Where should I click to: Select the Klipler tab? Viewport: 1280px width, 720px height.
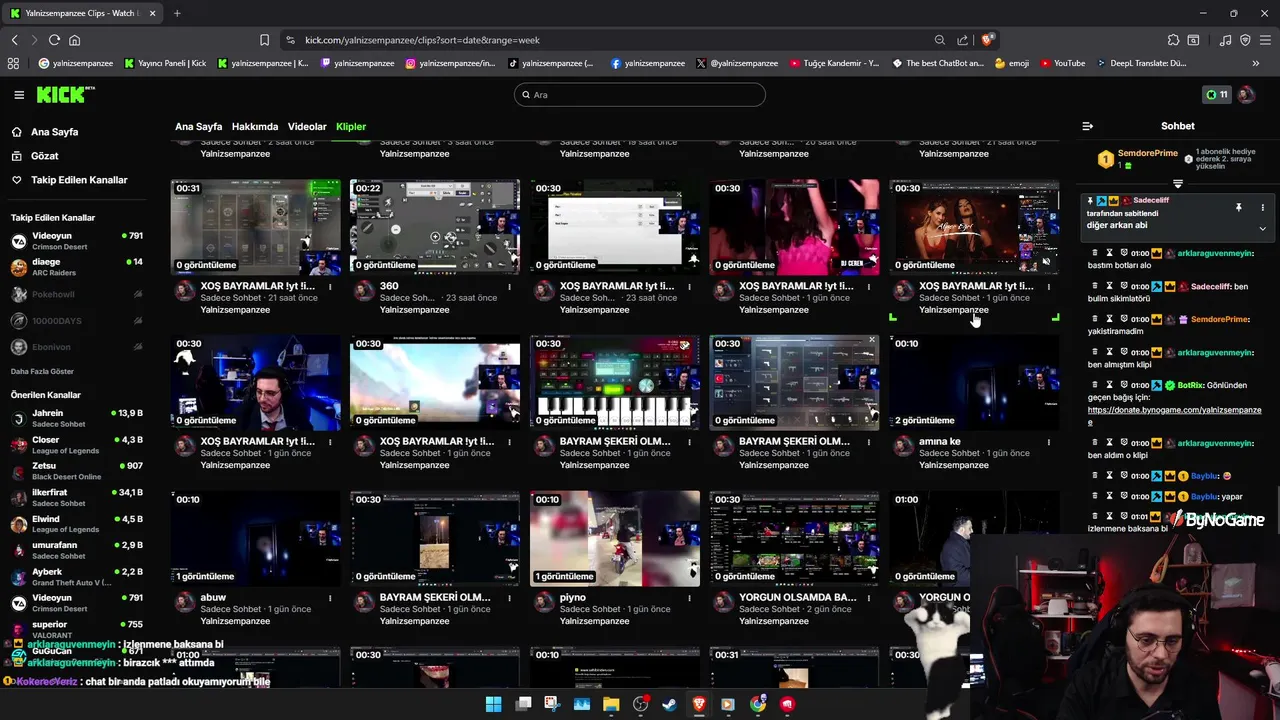coord(351,127)
